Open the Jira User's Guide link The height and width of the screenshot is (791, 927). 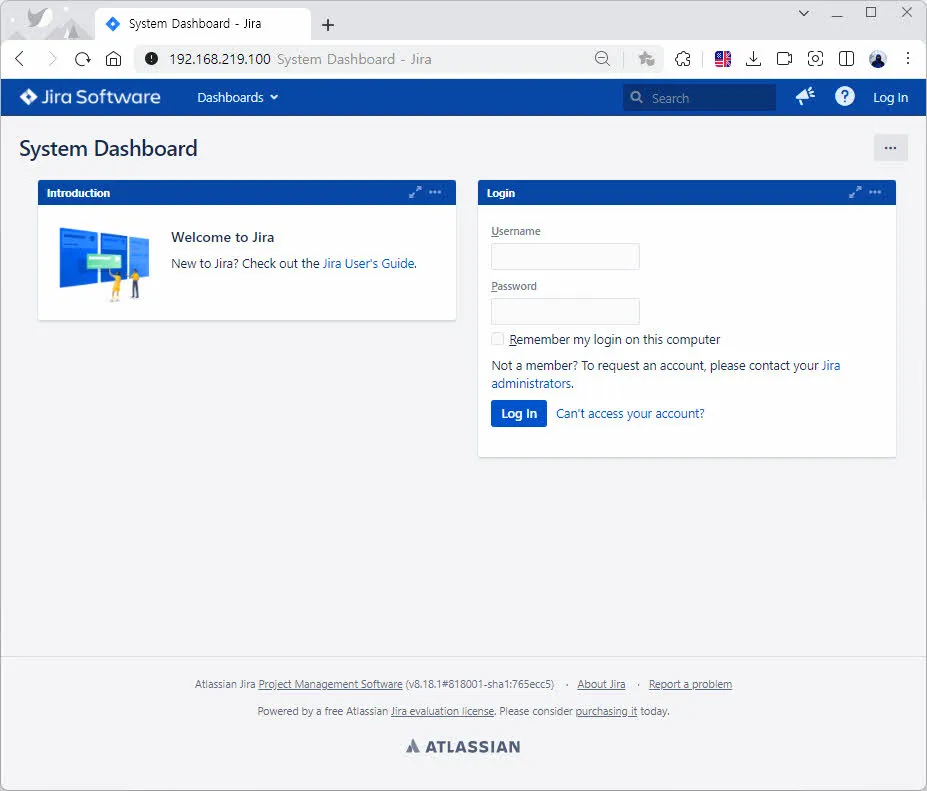(x=368, y=263)
